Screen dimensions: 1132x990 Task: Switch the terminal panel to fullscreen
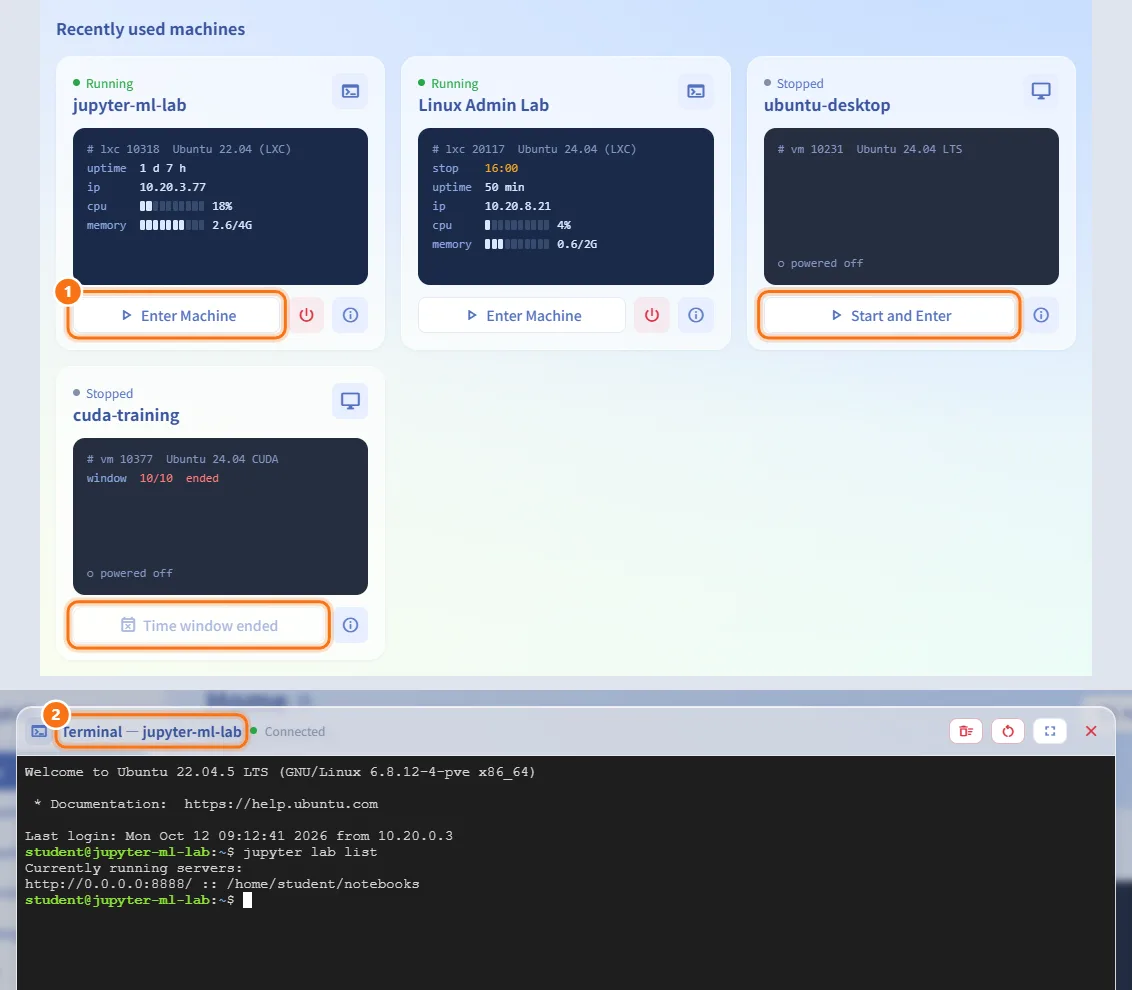pyautogui.click(x=1050, y=731)
